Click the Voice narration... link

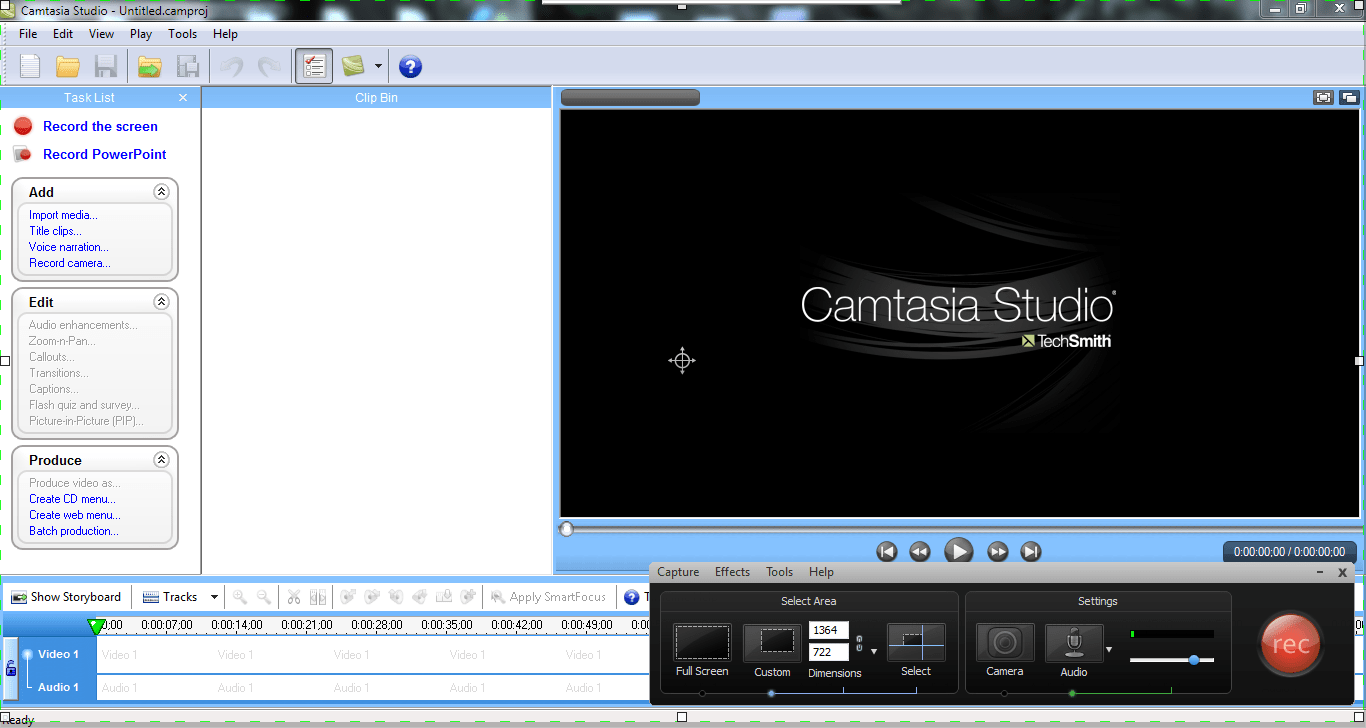point(69,247)
